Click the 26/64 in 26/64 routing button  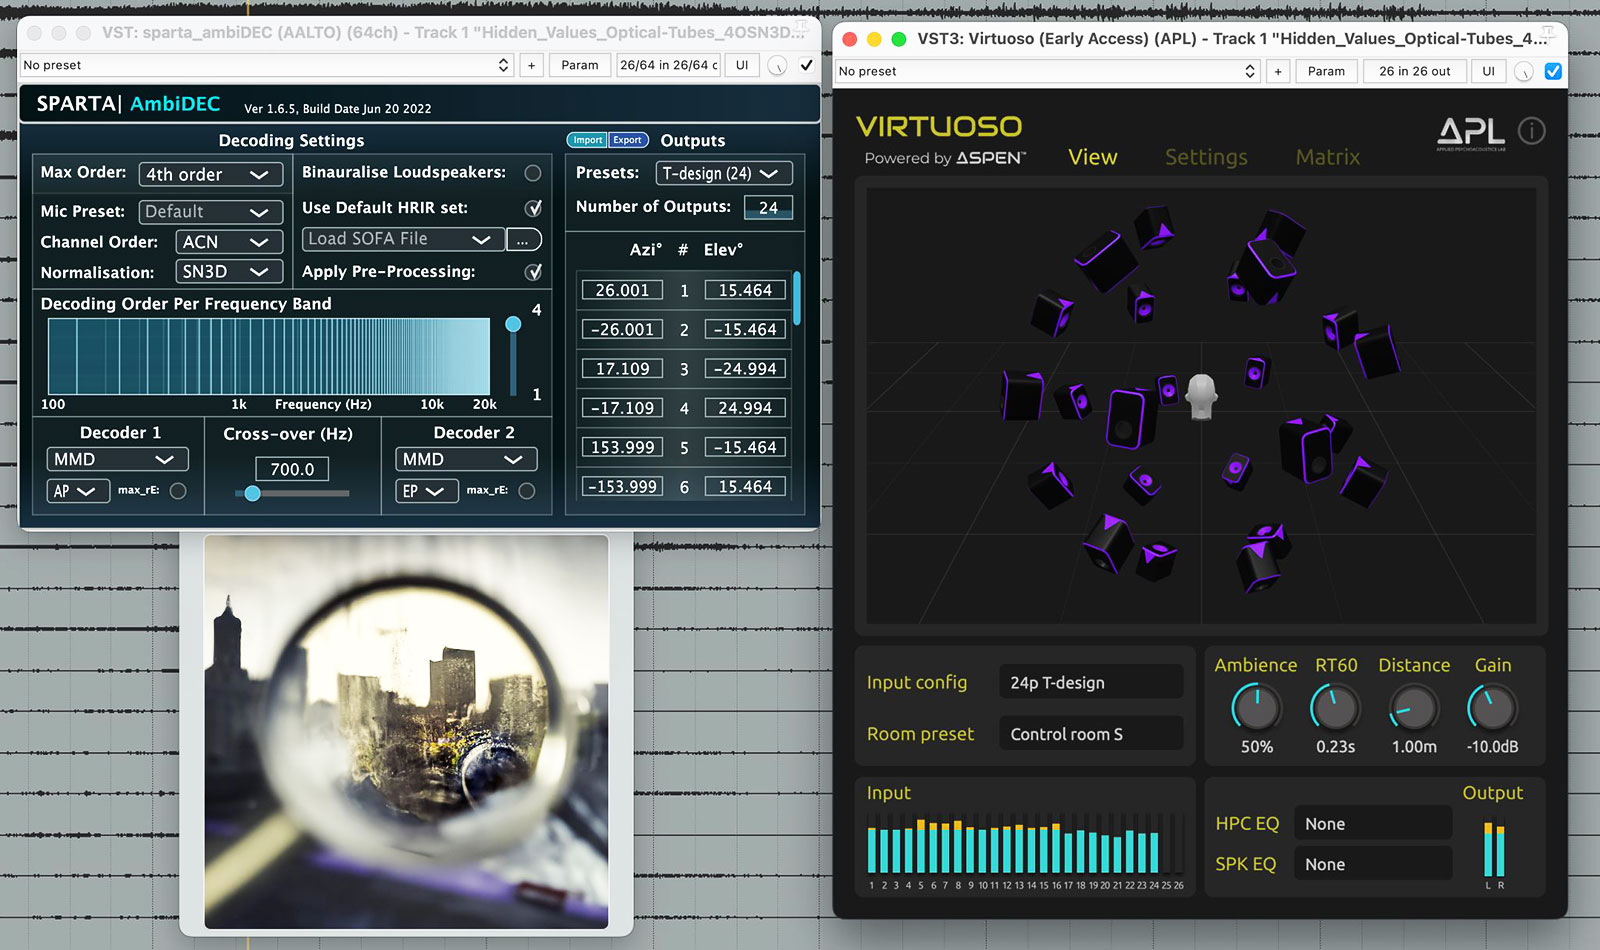(668, 65)
